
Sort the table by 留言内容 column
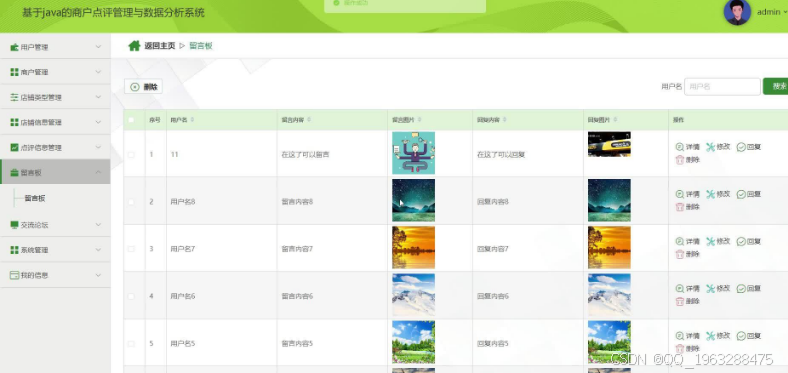[x=309, y=120]
